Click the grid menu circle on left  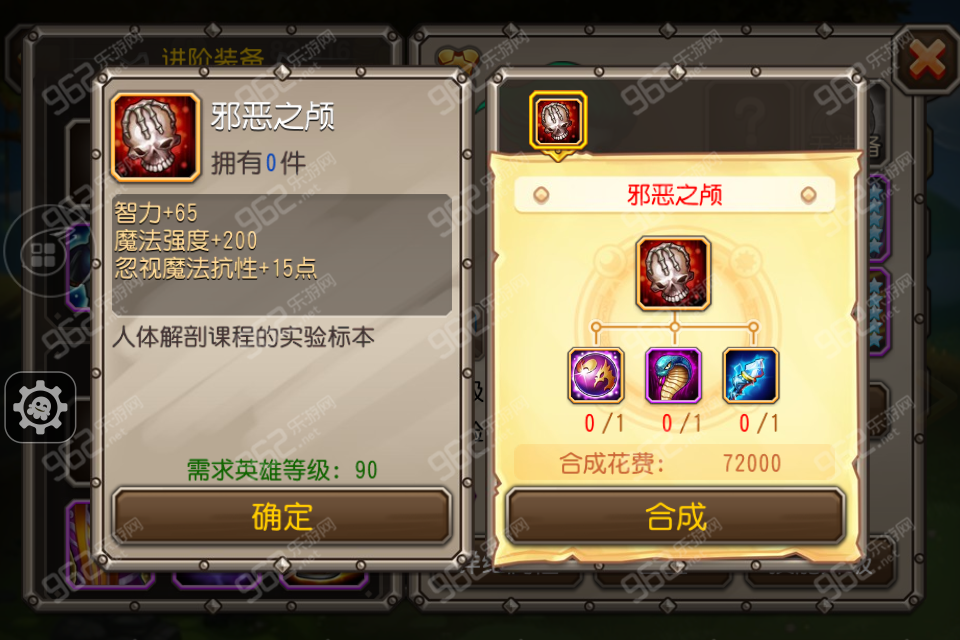[43, 254]
